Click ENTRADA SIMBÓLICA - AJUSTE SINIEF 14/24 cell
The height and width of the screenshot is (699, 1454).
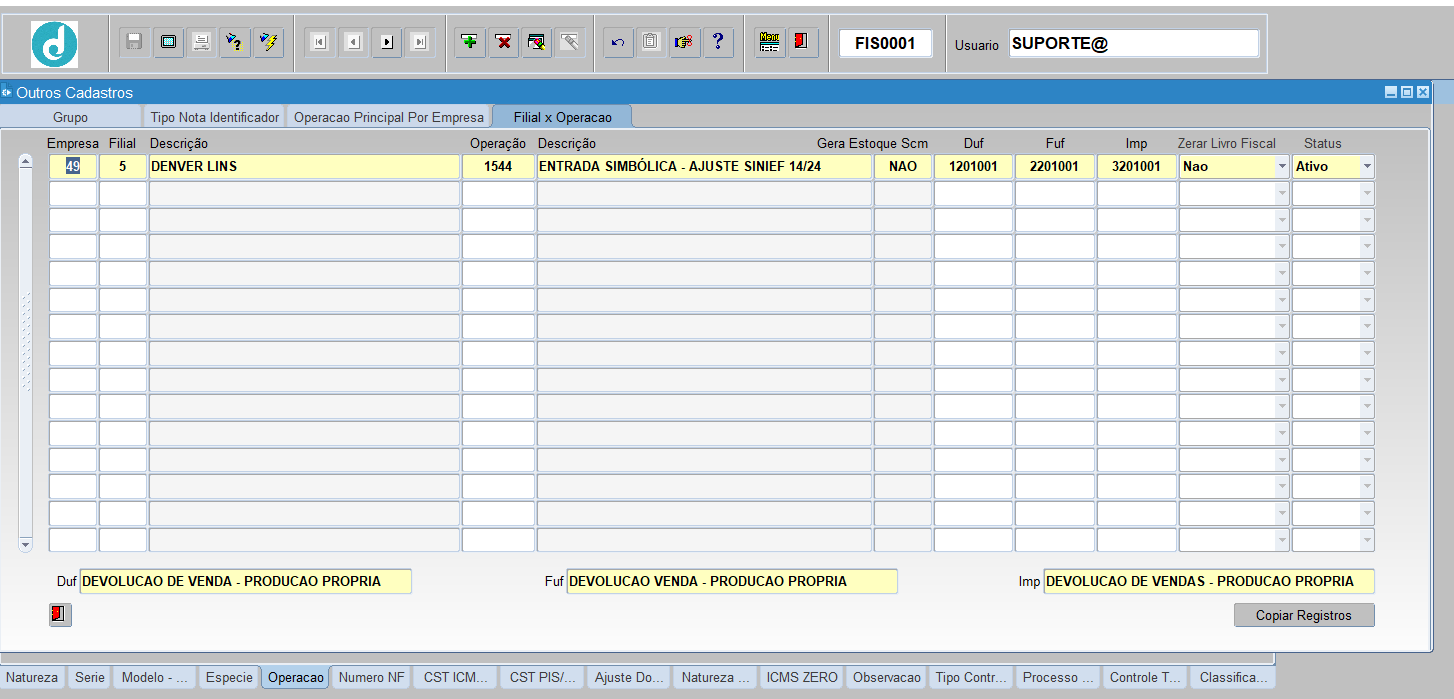(704, 167)
